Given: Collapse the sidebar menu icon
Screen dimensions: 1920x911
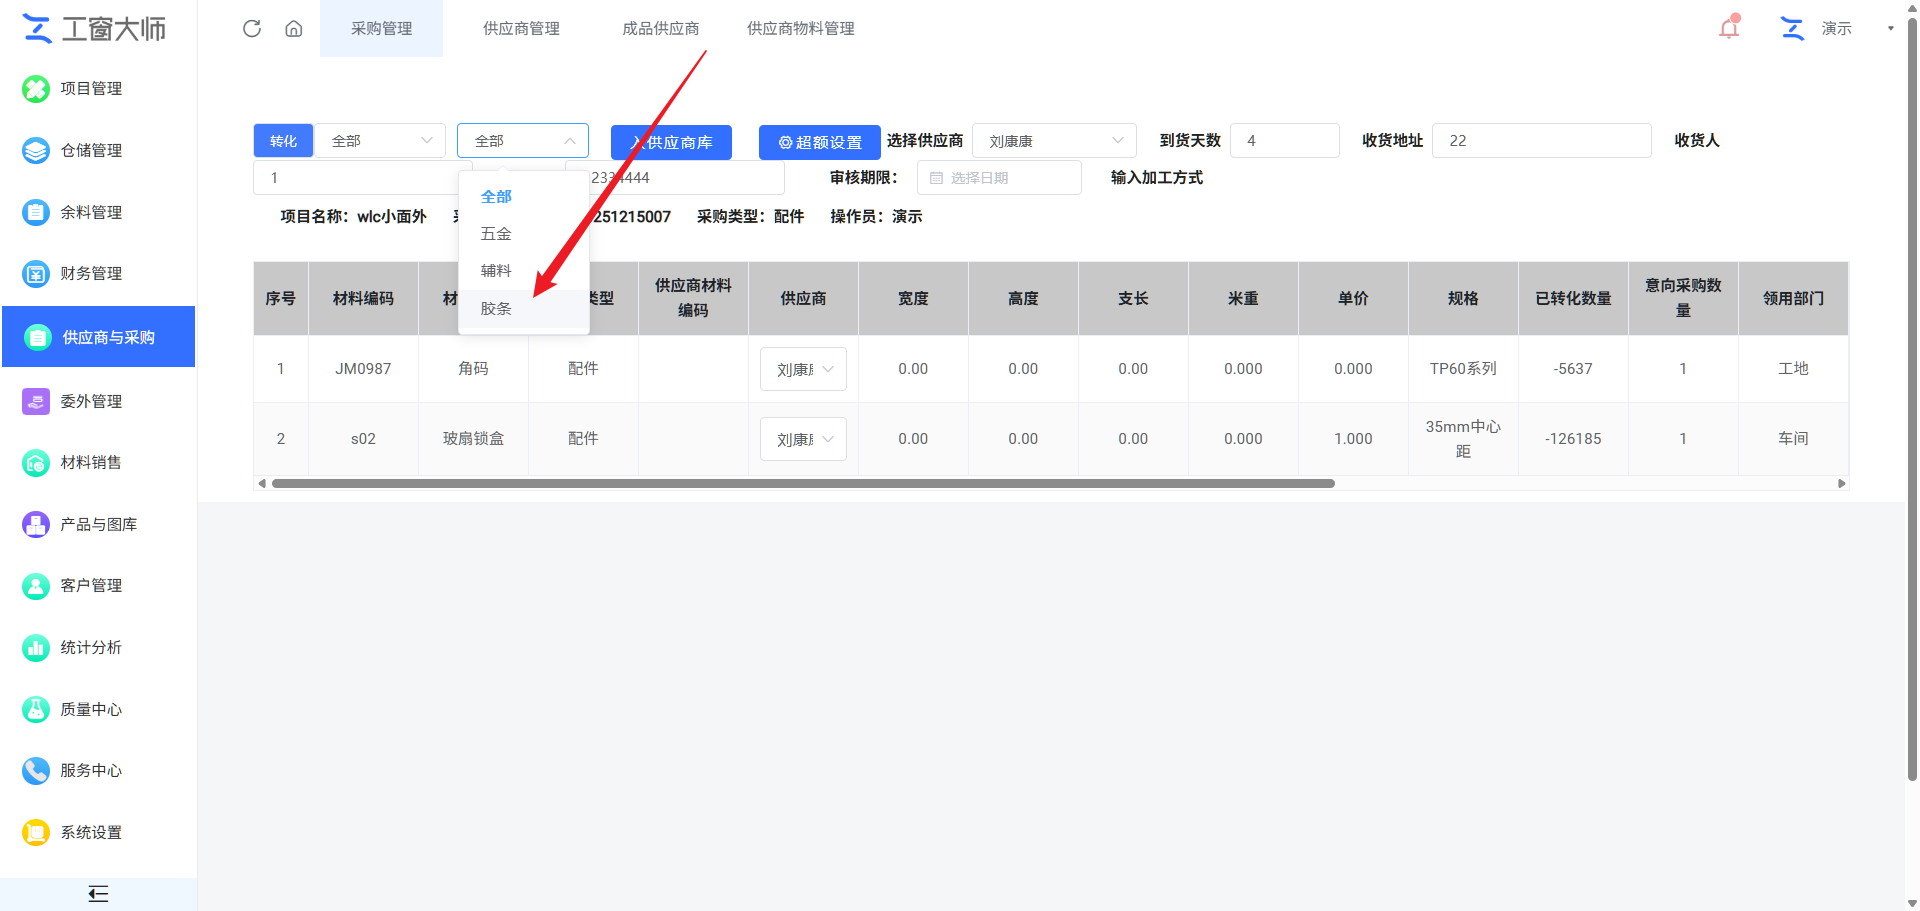Looking at the screenshot, I should (98, 894).
